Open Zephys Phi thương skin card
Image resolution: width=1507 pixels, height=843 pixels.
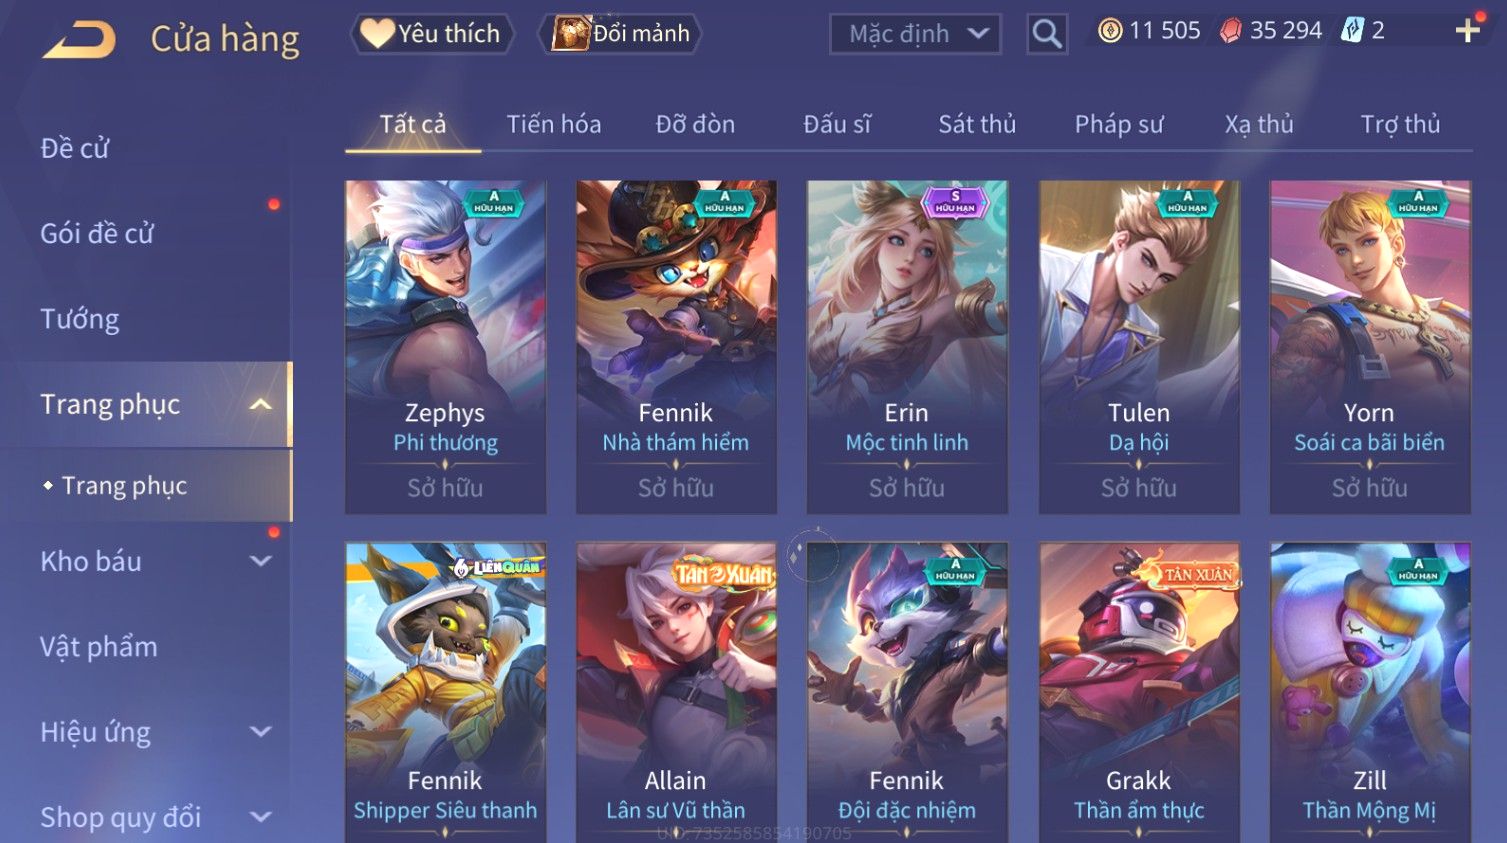[445, 347]
